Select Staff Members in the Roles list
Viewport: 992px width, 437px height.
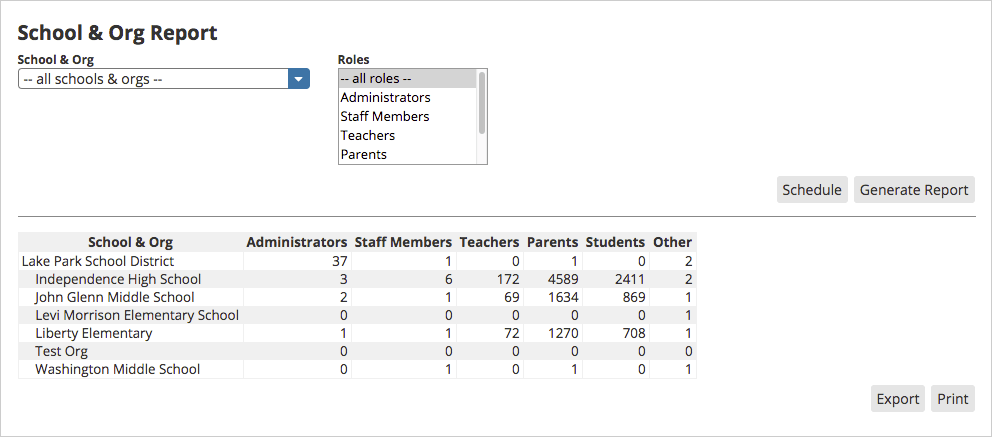click(x=407, y=116)
